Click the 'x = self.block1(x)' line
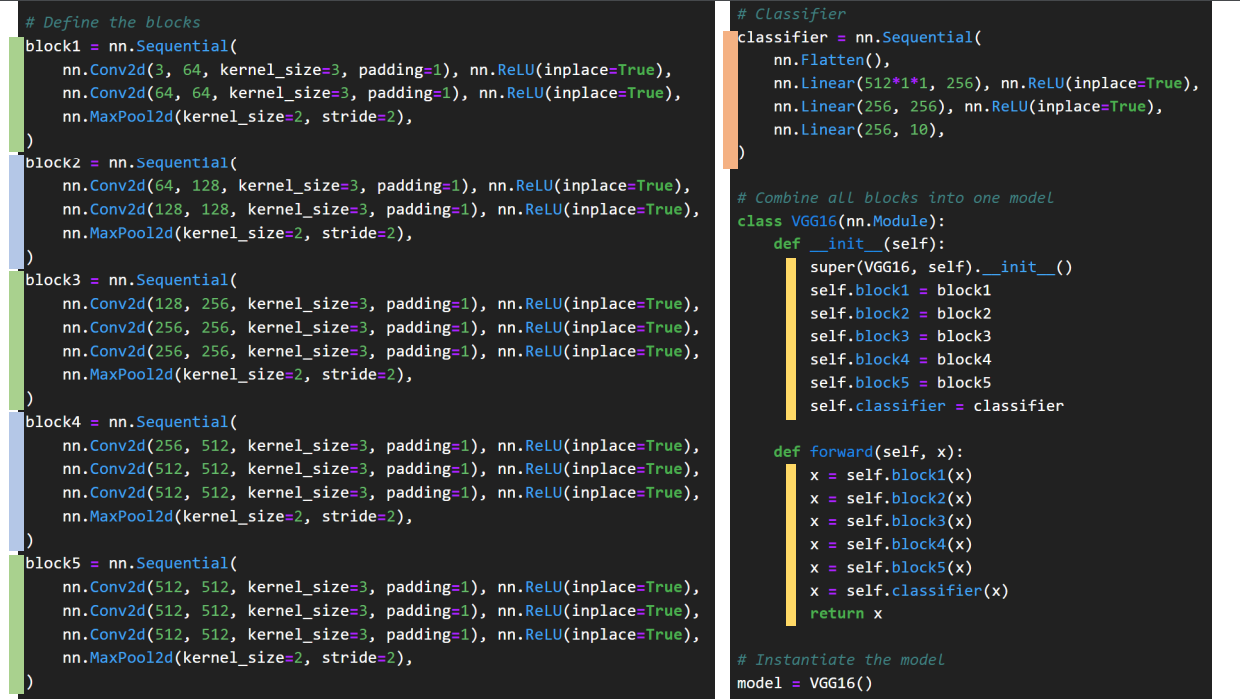 [x=891, y=475]
